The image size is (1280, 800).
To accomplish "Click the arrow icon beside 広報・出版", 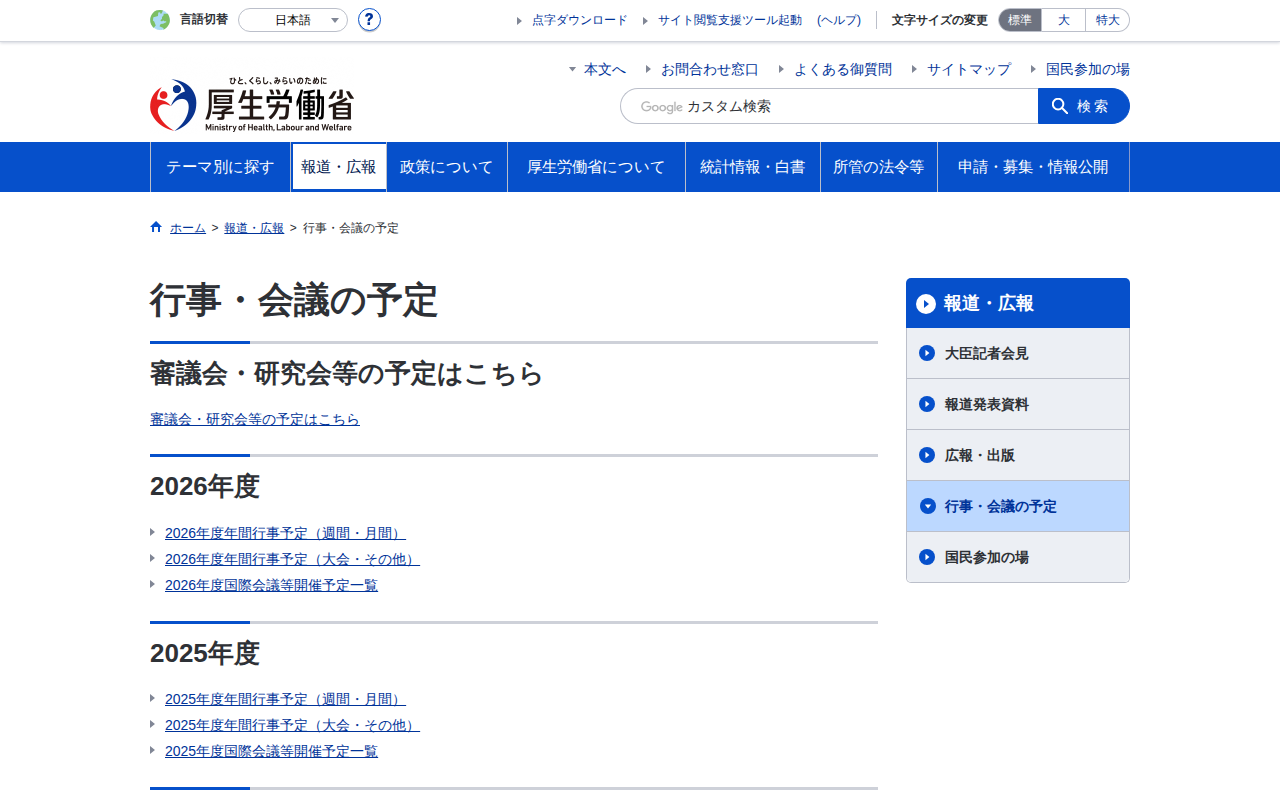I will [x=927, y=455].
